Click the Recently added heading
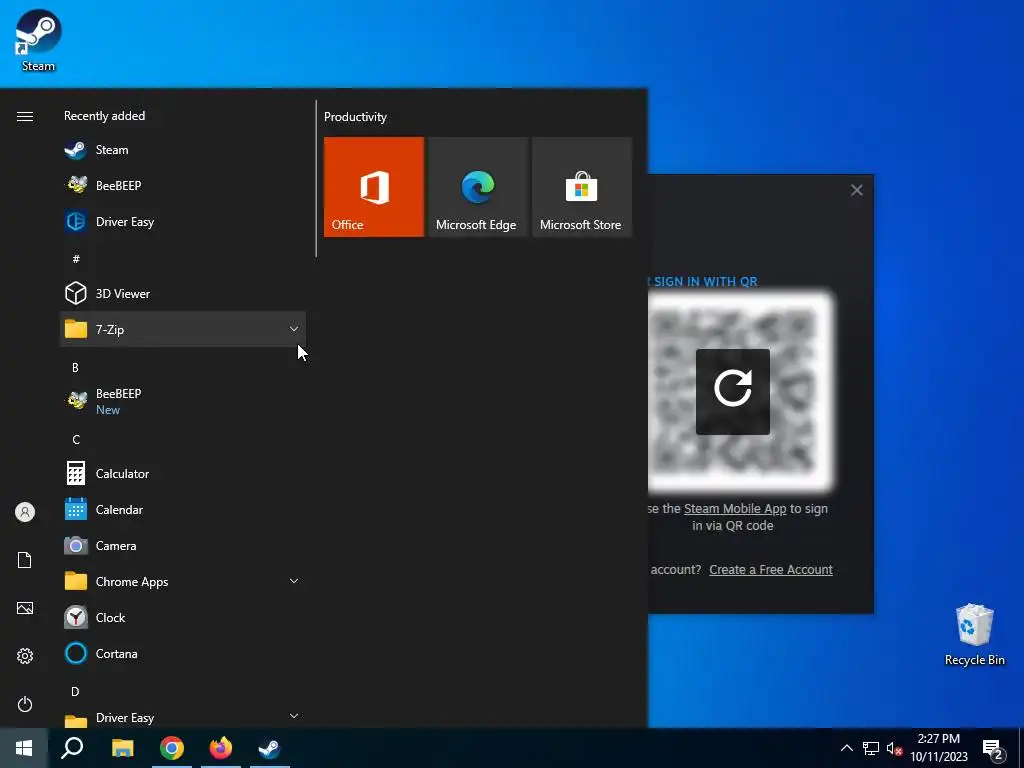The image size is (1024, 768). 104,116
